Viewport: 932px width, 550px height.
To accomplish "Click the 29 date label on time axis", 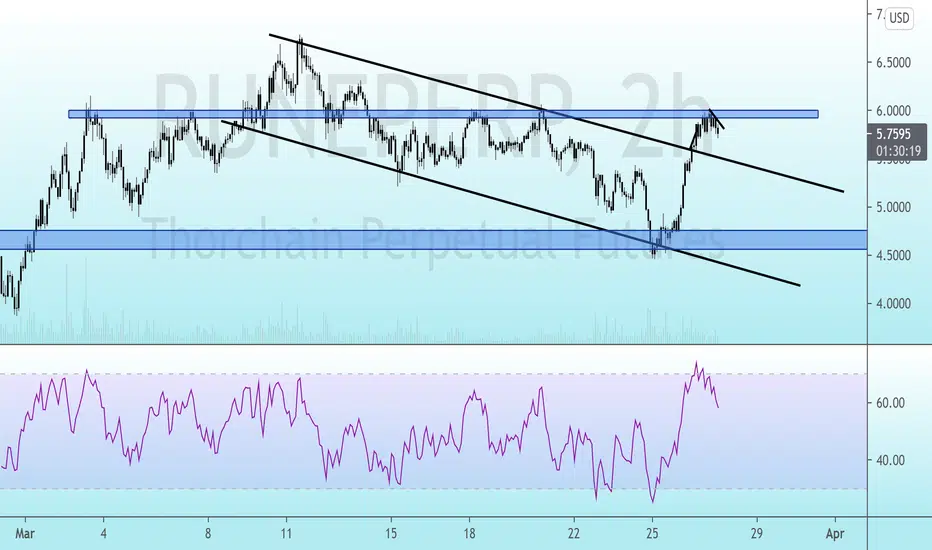I will tap(757, 533).
